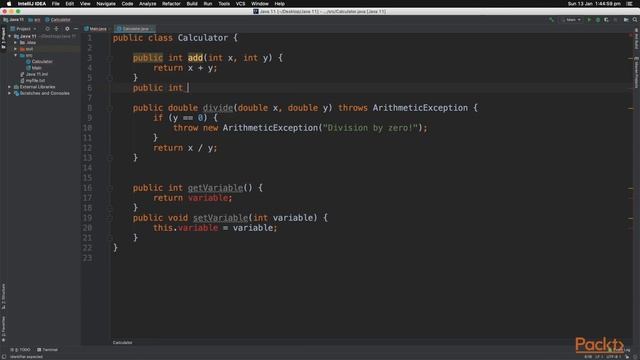Open the Refactor menu

tap(171, 4)
